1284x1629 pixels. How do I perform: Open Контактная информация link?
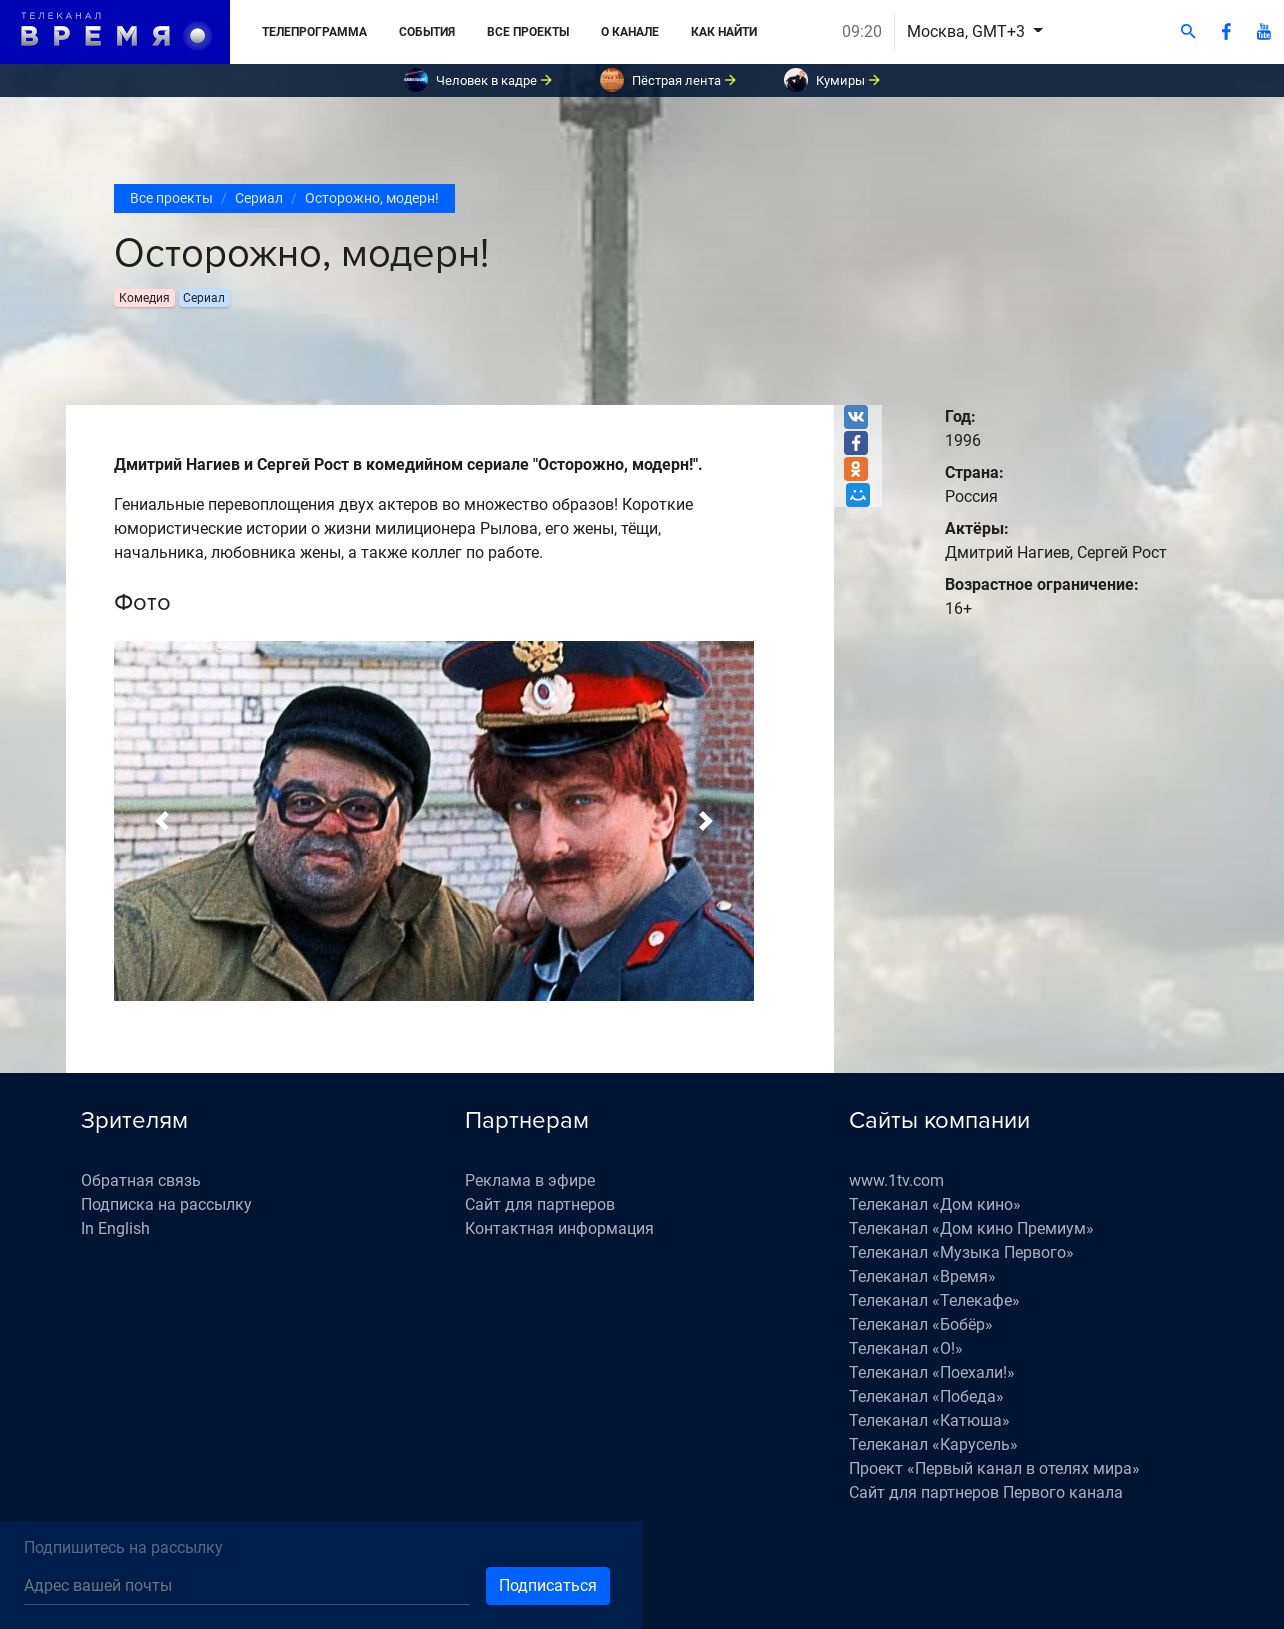coord(559,1229)
